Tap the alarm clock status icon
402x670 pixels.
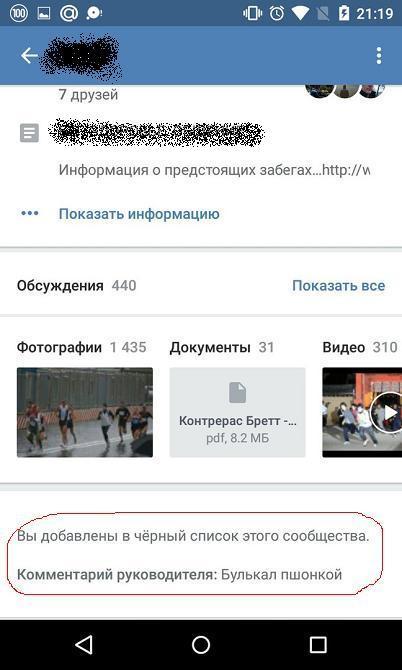tap(277, 13)
